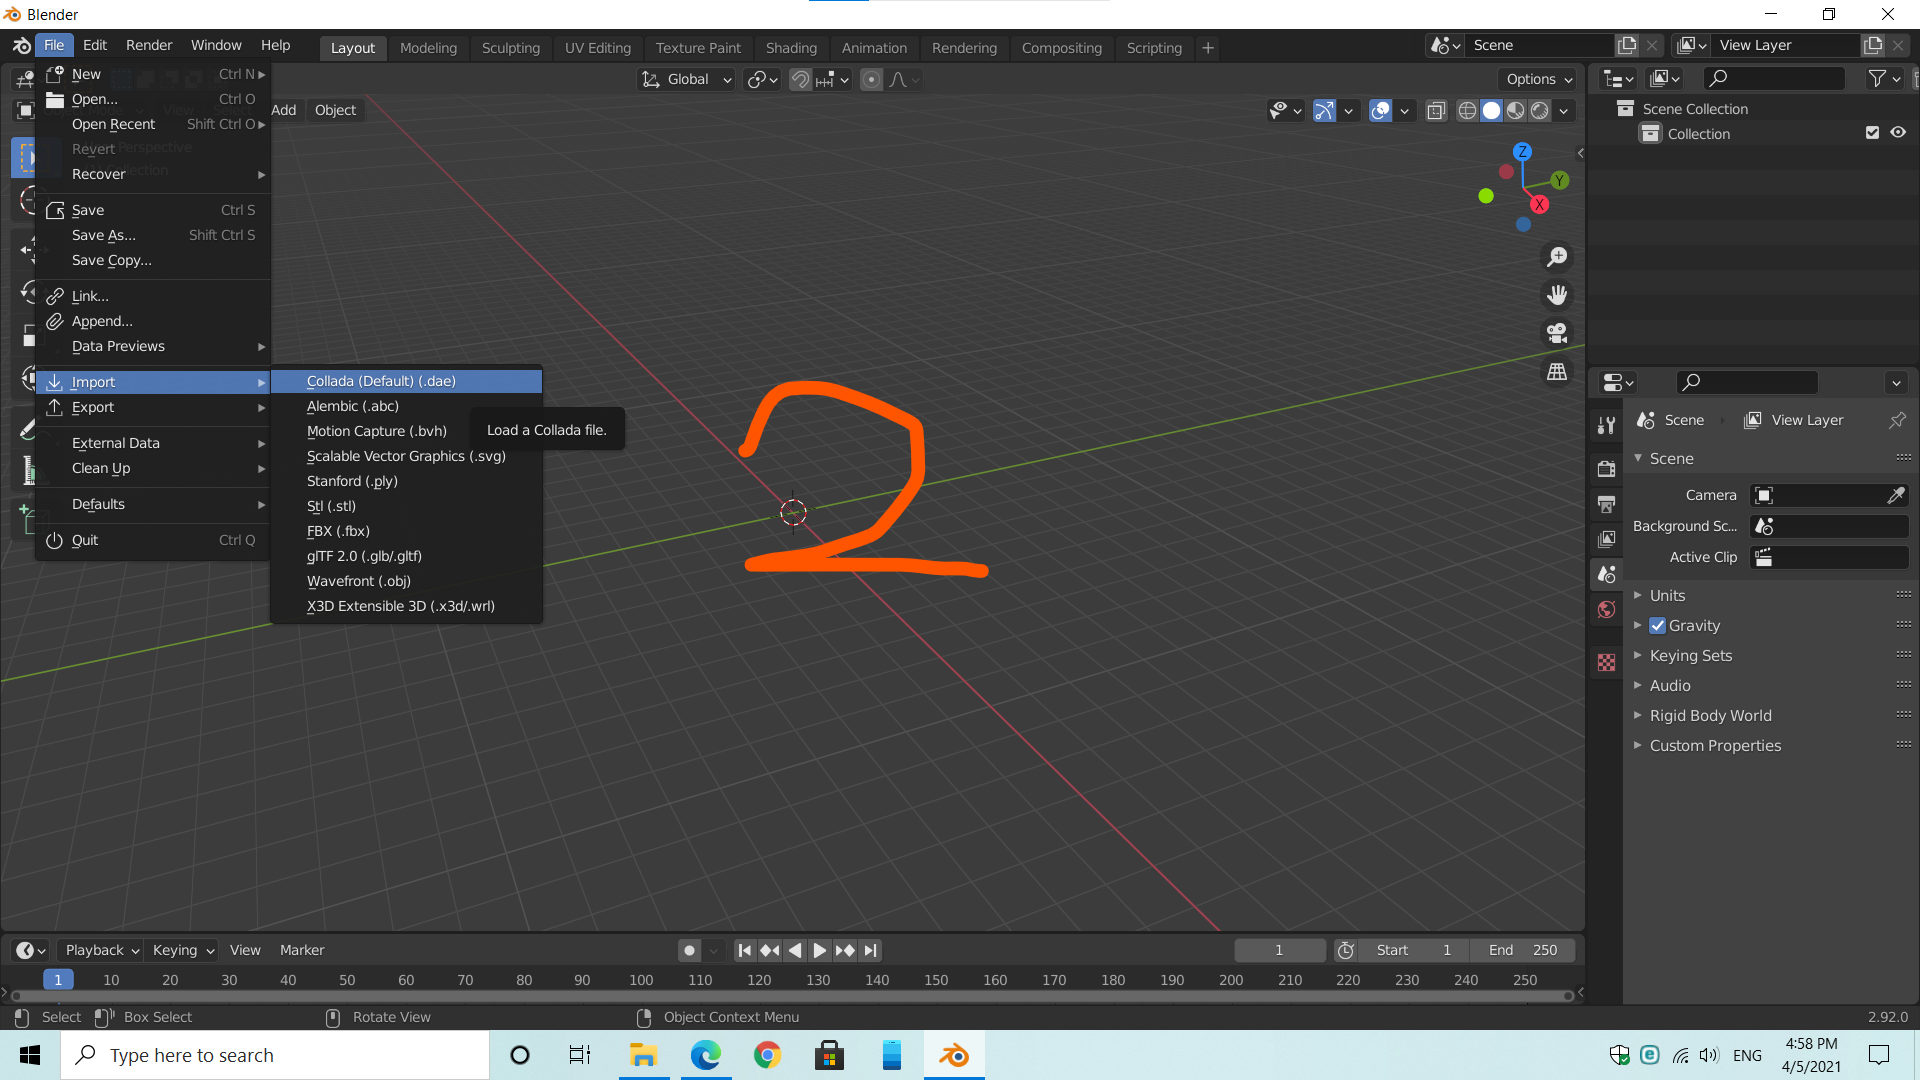The image size is (1920, 1080).
Task: Open the viewport shading options dropdown
Action: point(1564,110)
